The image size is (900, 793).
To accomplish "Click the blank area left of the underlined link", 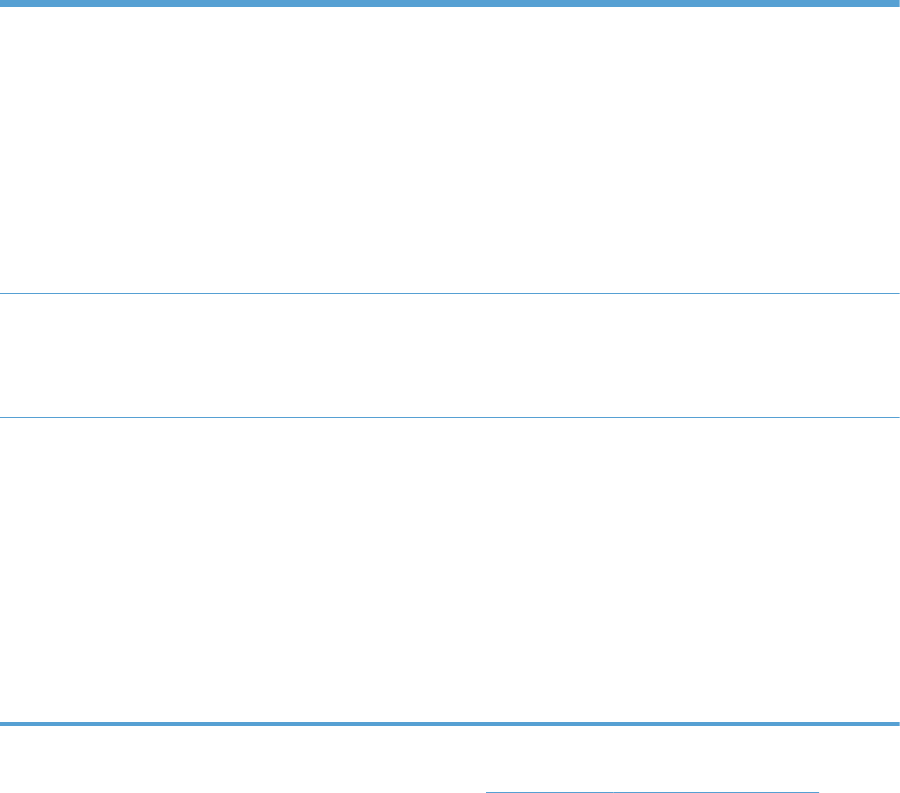I will click(240, 788).
